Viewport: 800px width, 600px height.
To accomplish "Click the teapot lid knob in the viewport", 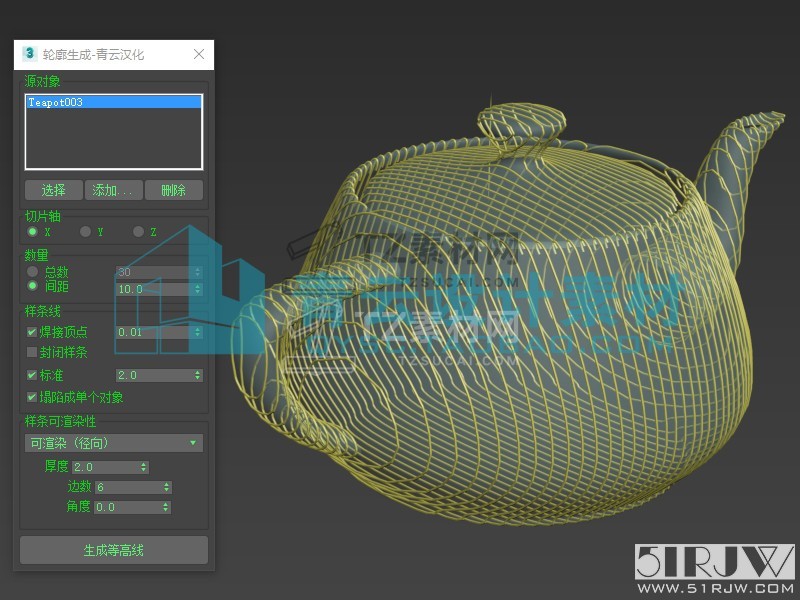I will point(521,122).
